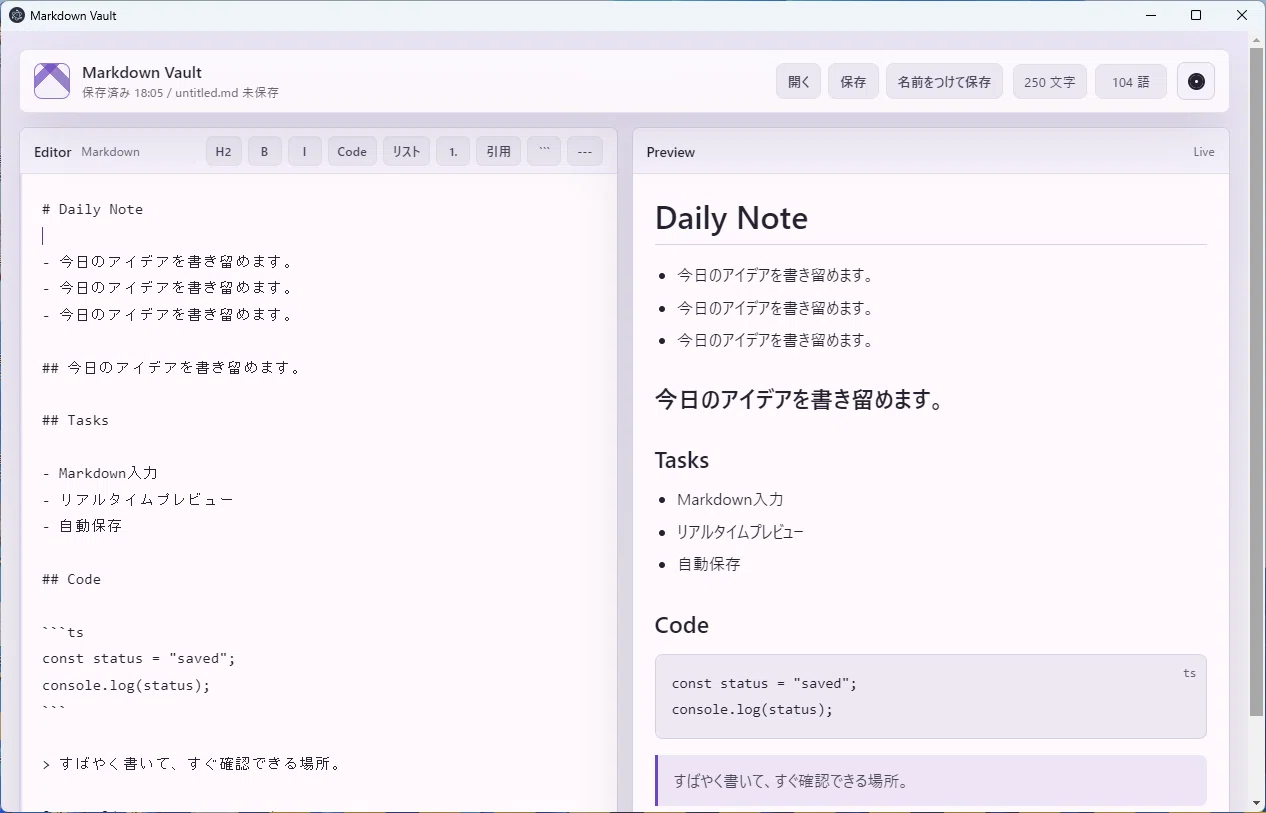
Task: Click the Code heading in preview
Action: click(682, 625)
